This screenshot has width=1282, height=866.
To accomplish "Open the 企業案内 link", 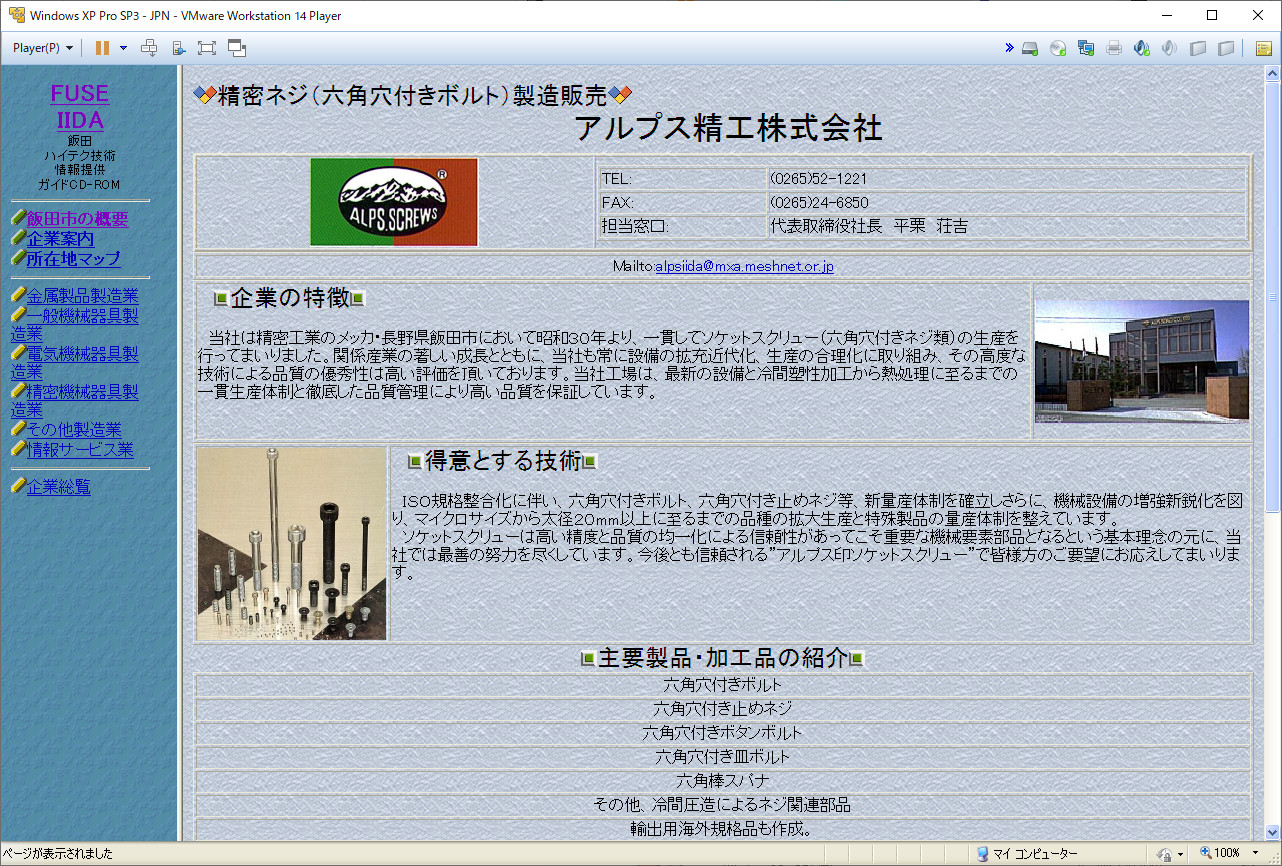I will tap(60, 239).
